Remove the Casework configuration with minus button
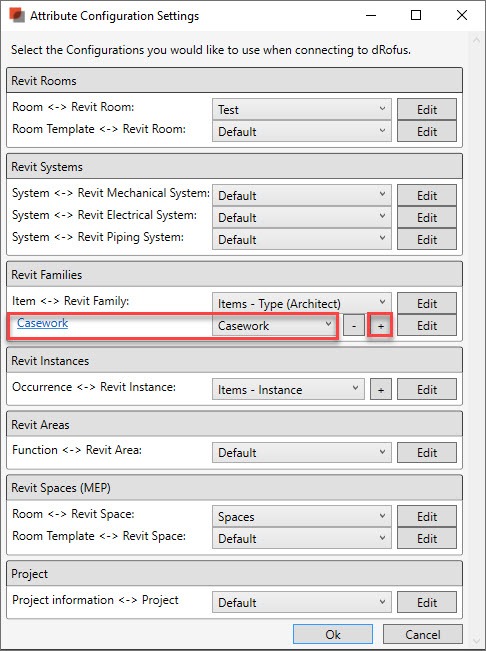This screenshot has height=651, width=486. click(354, 326)
